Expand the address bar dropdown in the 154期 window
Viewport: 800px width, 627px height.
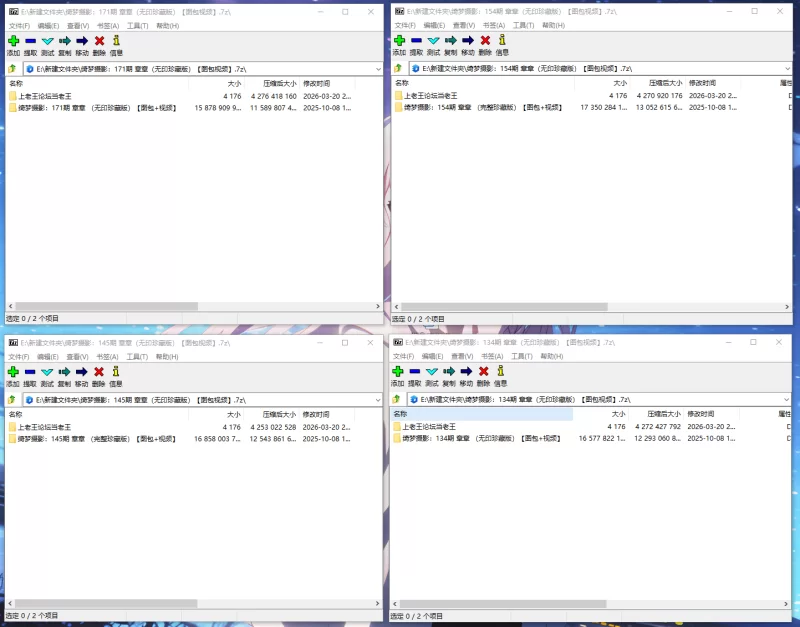click(x=785, y=69)
